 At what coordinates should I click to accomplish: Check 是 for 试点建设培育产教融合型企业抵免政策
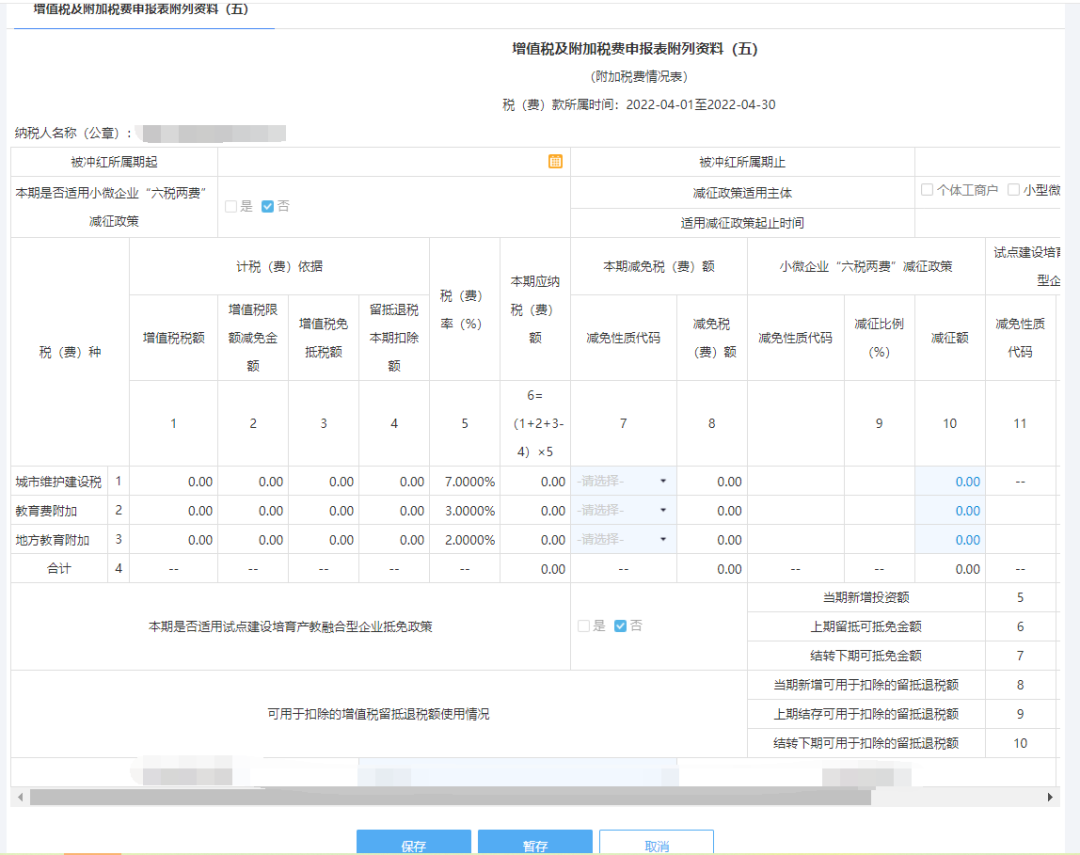tap(583, 626)
